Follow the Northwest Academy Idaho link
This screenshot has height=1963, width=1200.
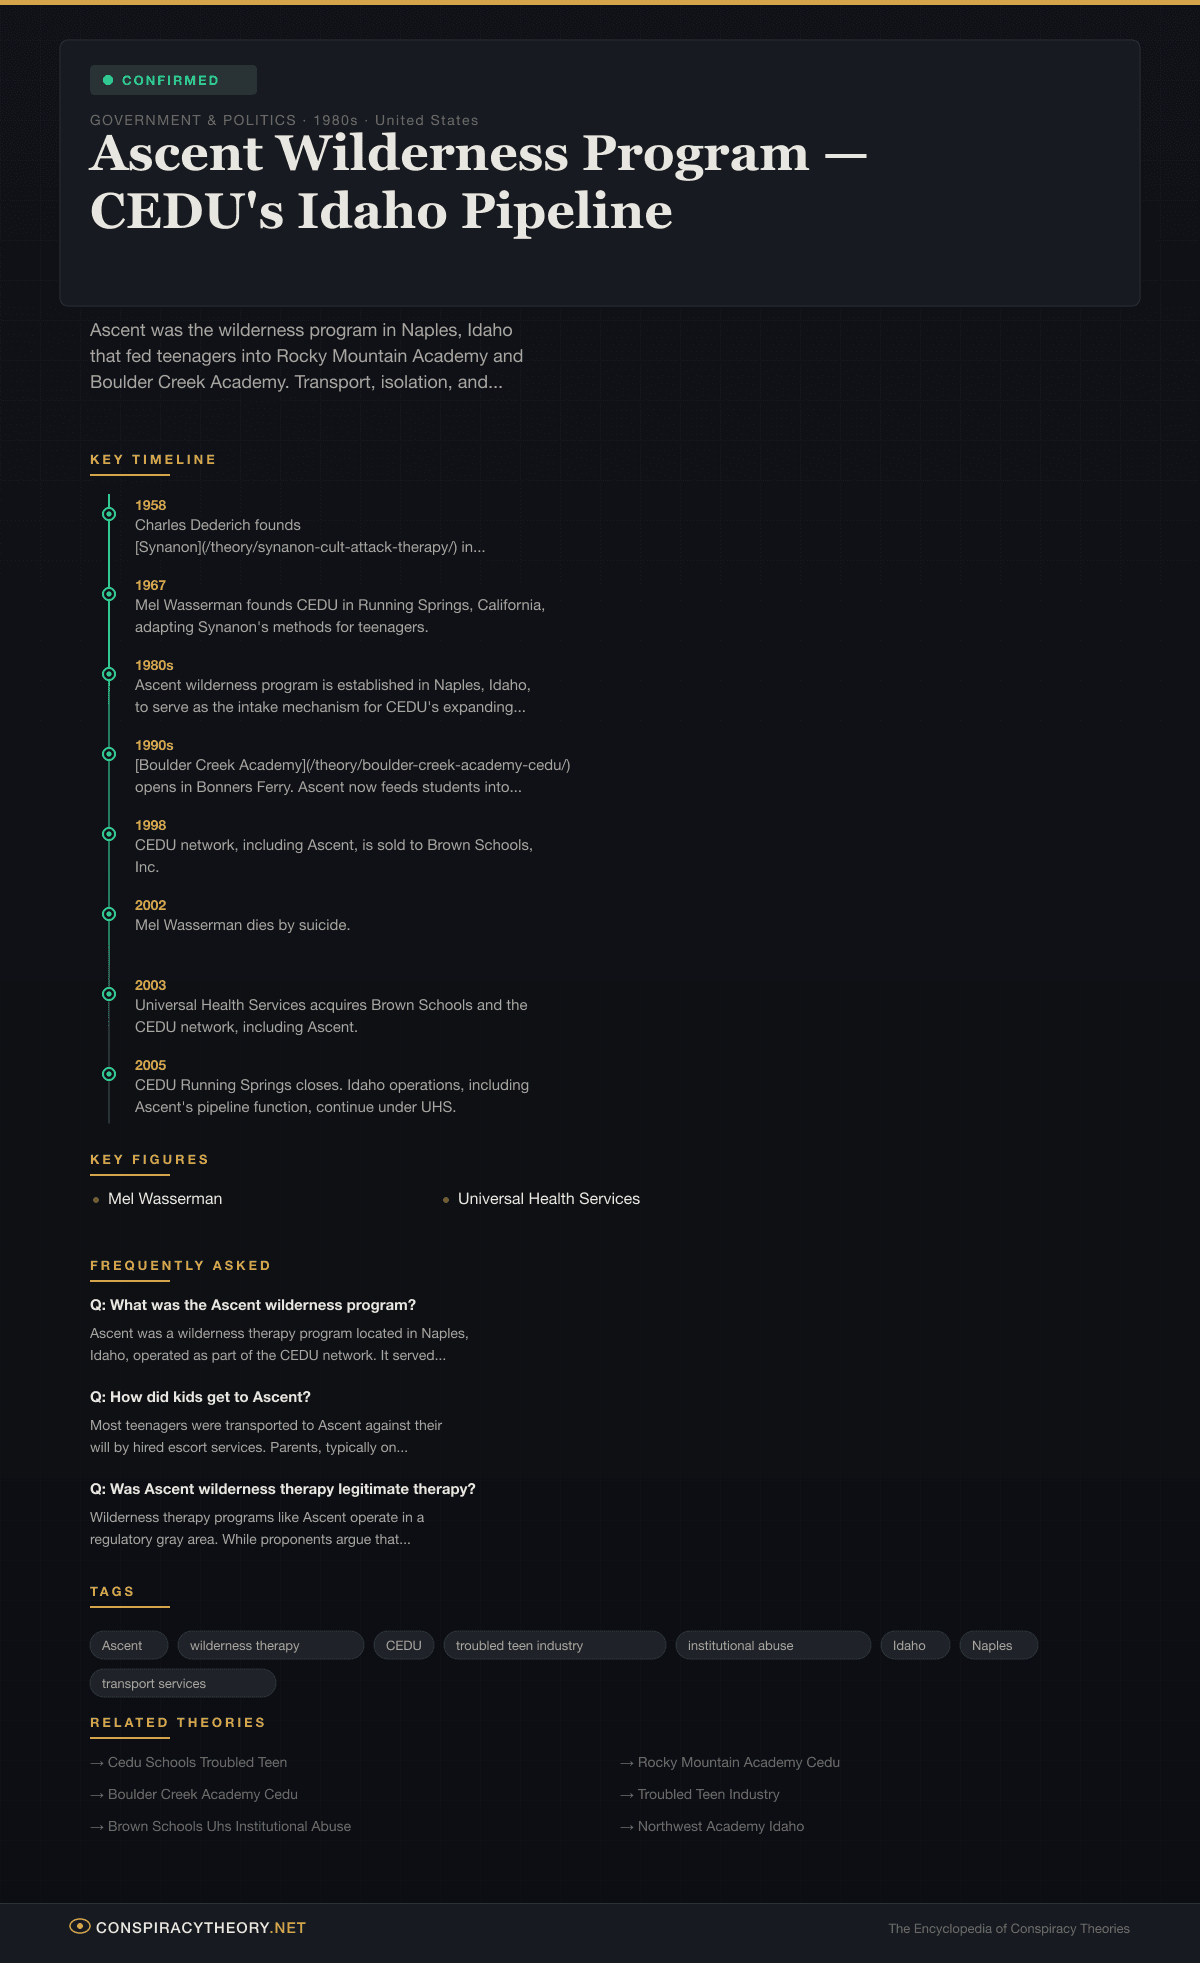[720, 1826]
